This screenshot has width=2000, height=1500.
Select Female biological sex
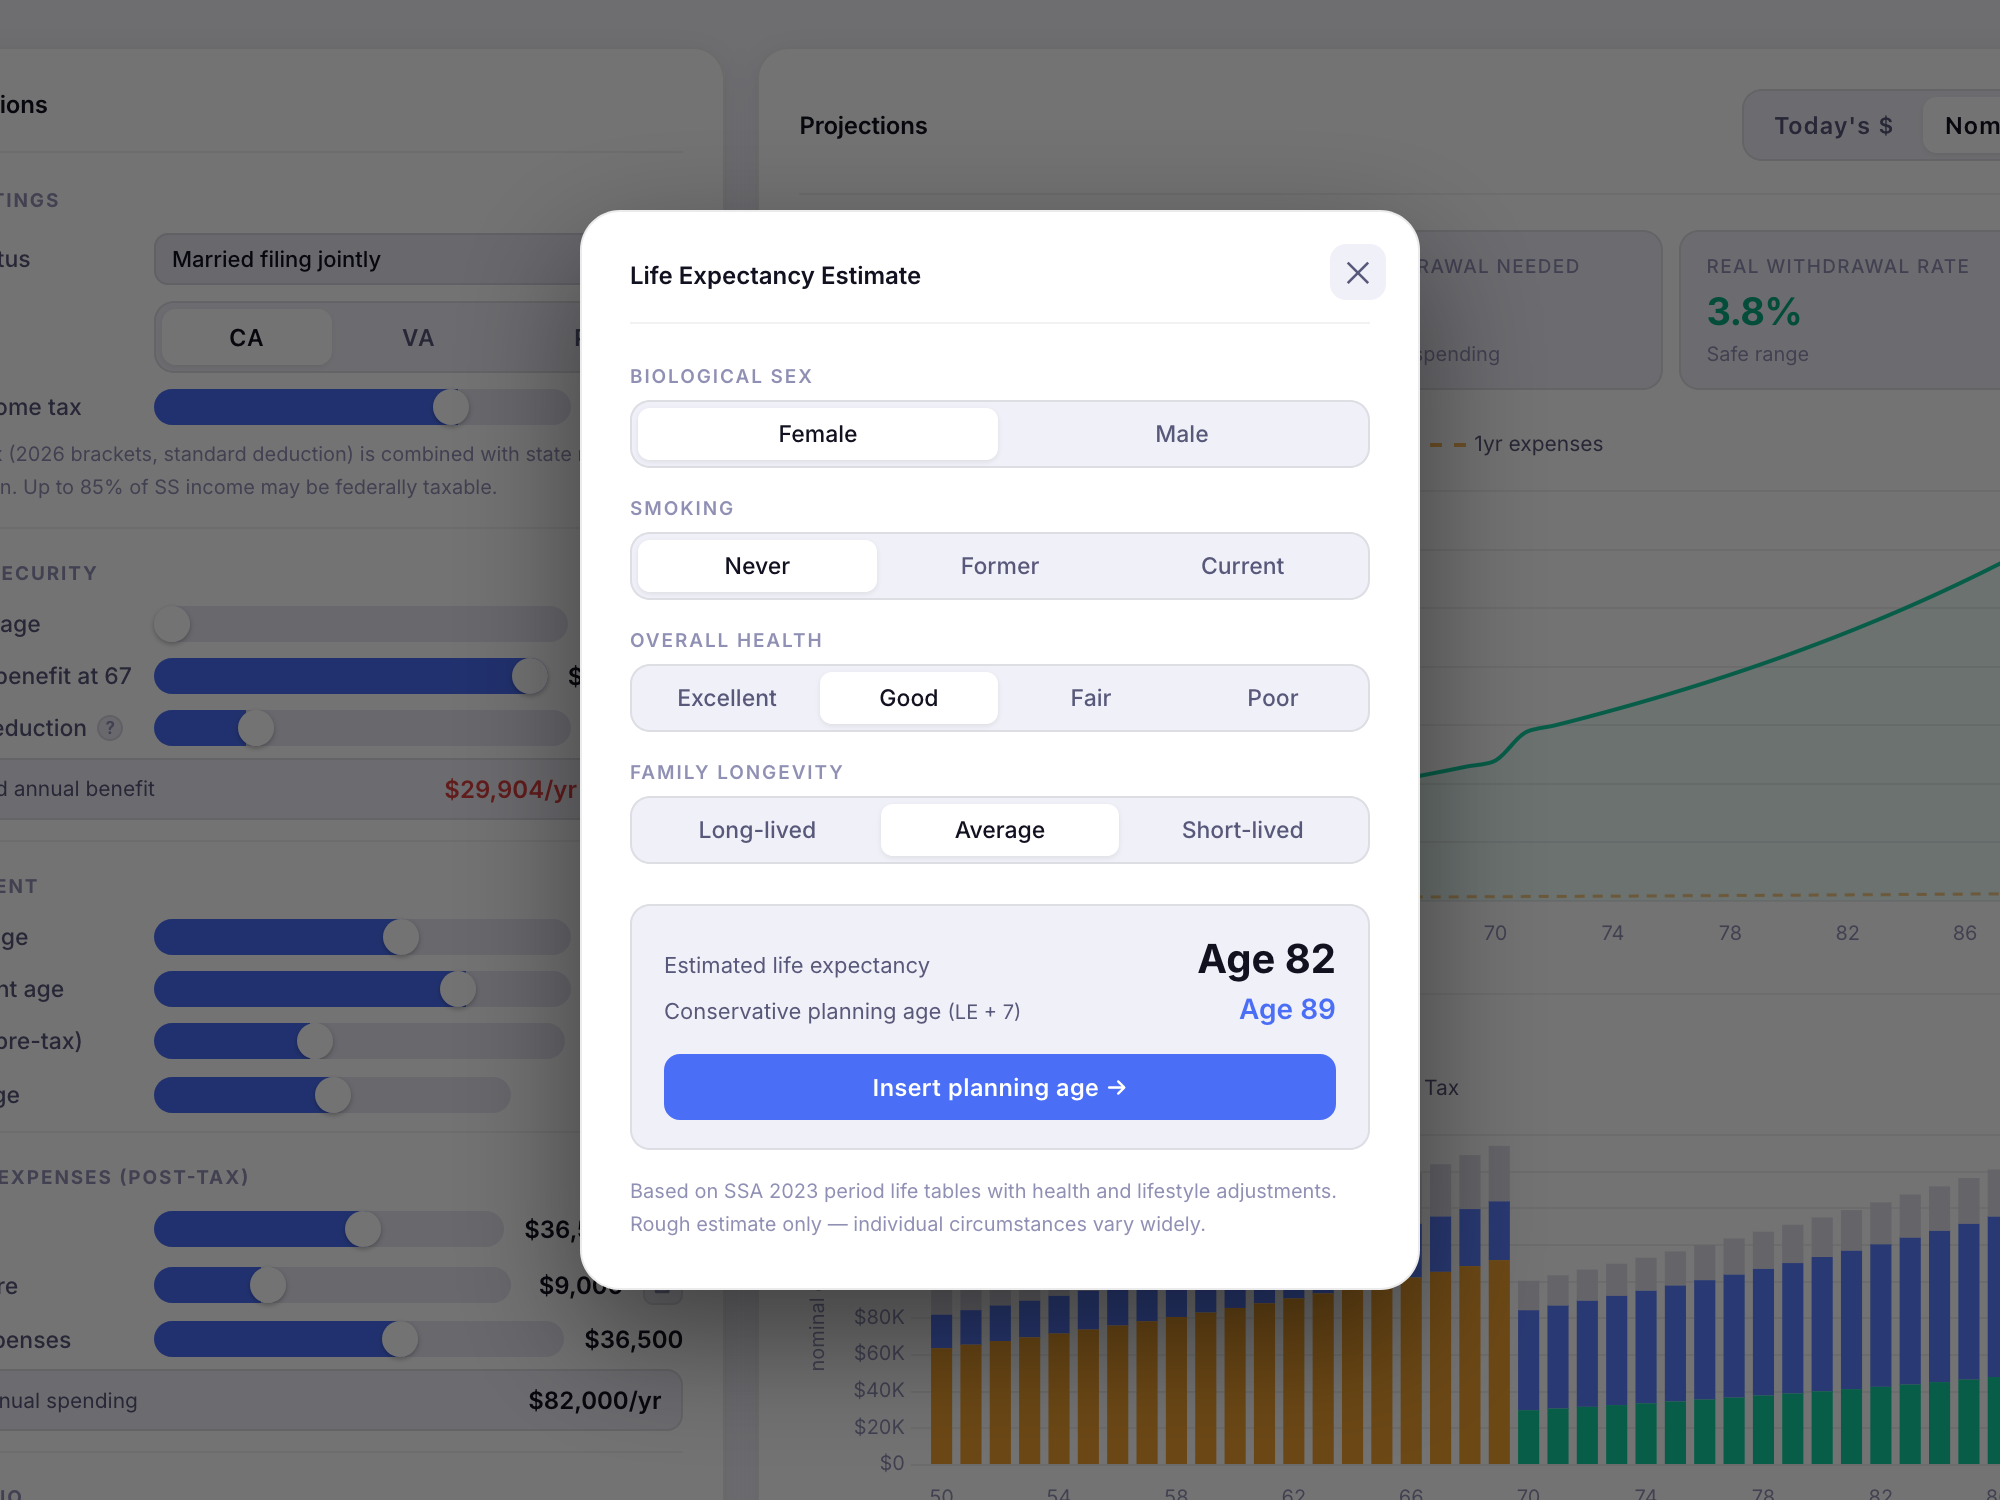[817, 434]
